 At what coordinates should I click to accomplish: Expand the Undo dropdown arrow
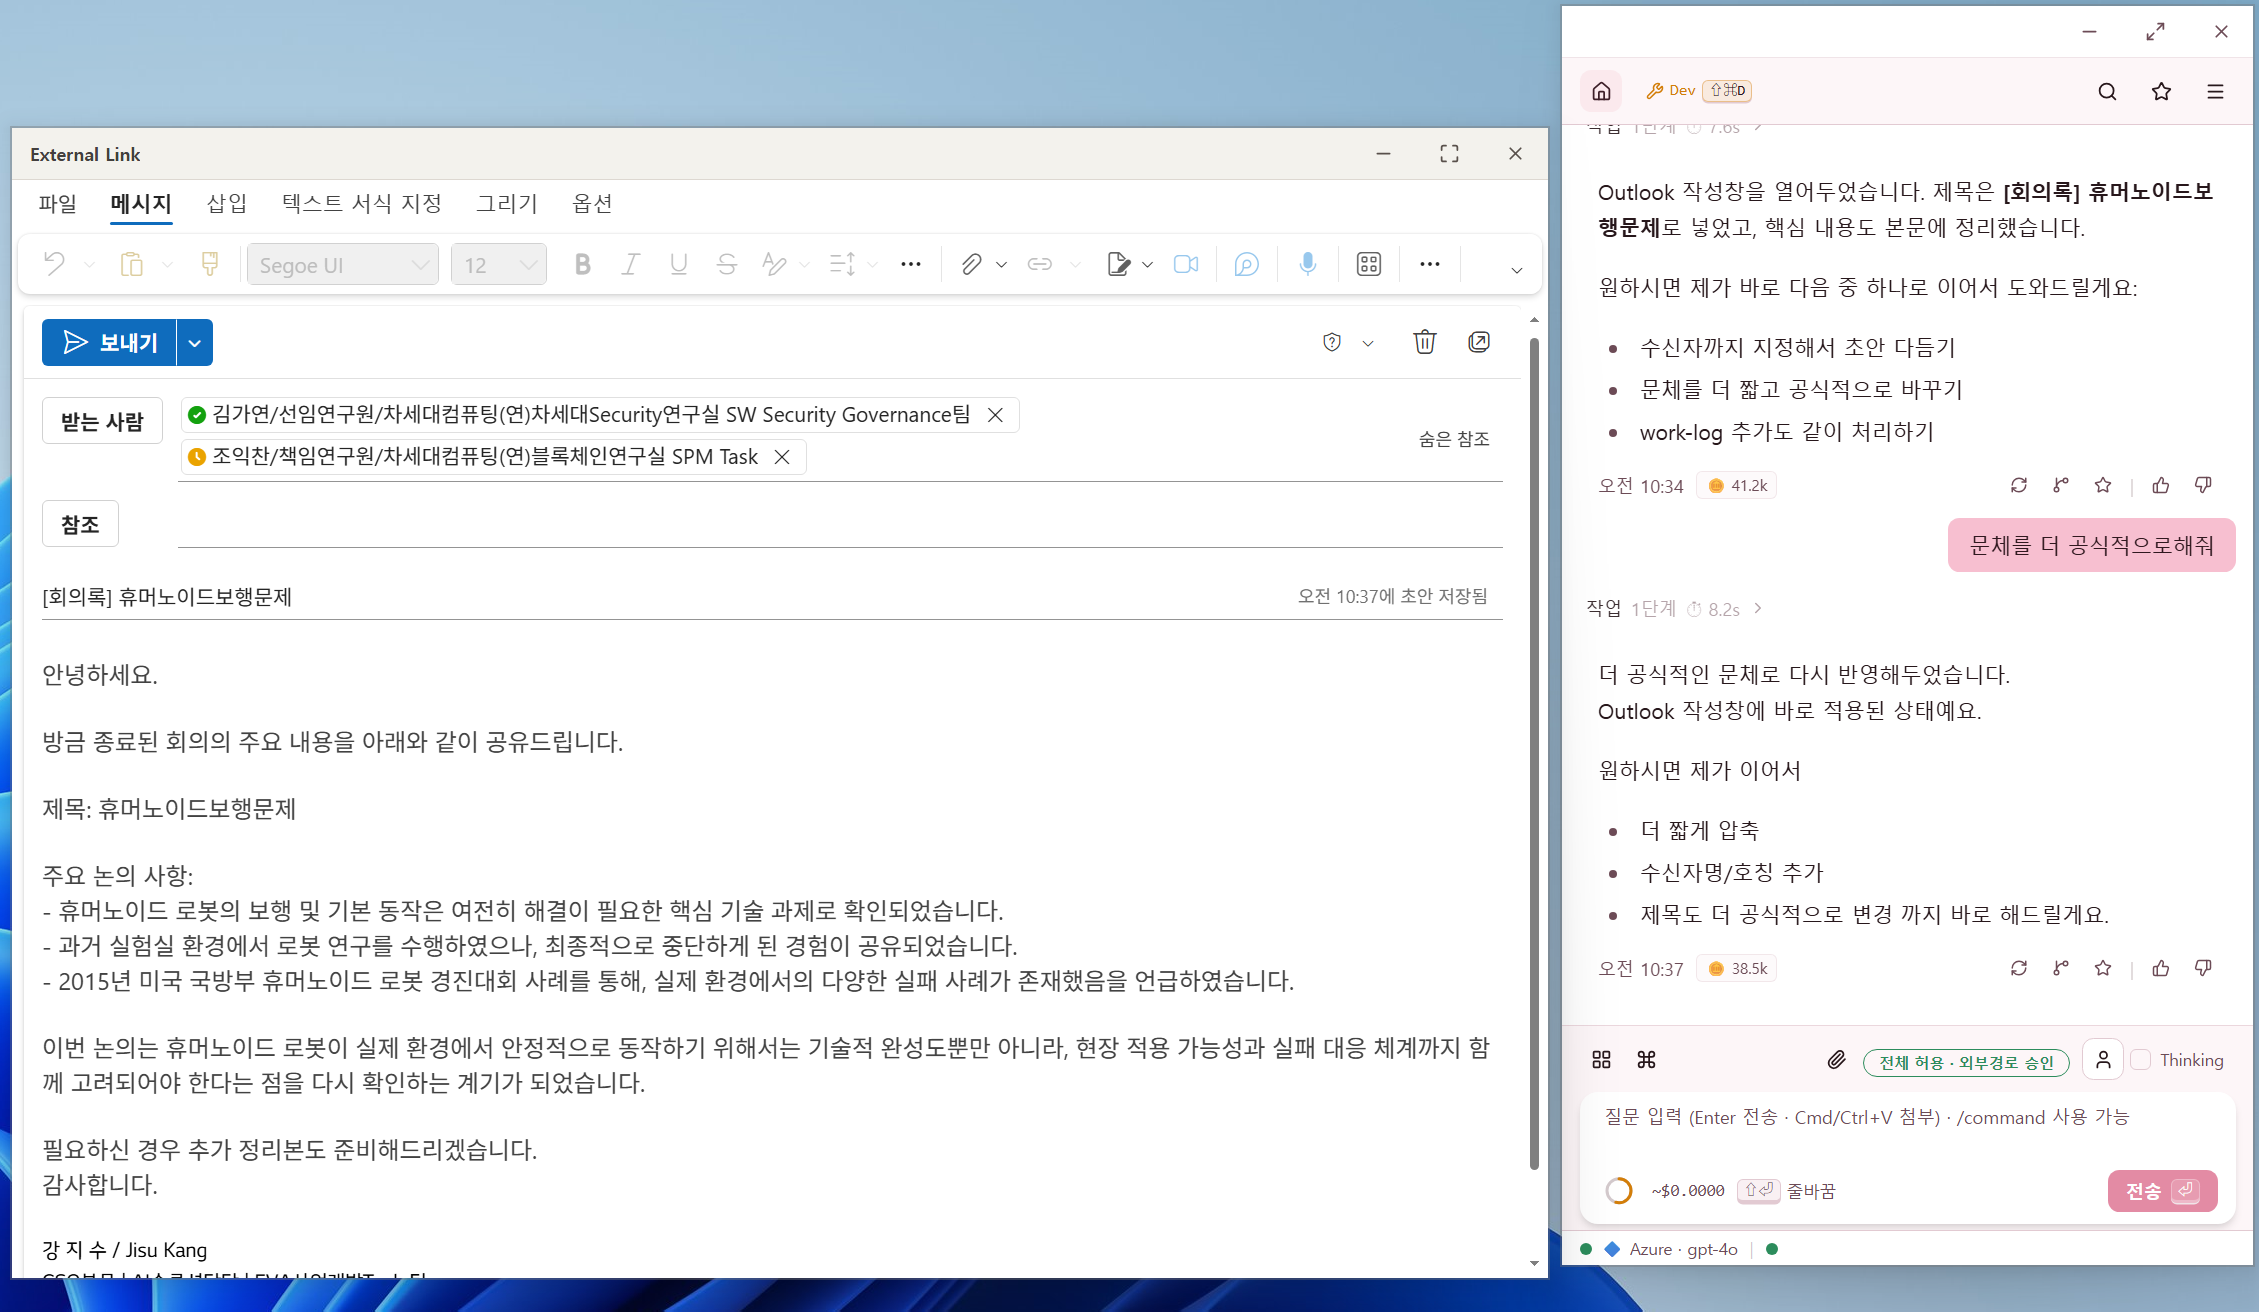click(89, 265)
